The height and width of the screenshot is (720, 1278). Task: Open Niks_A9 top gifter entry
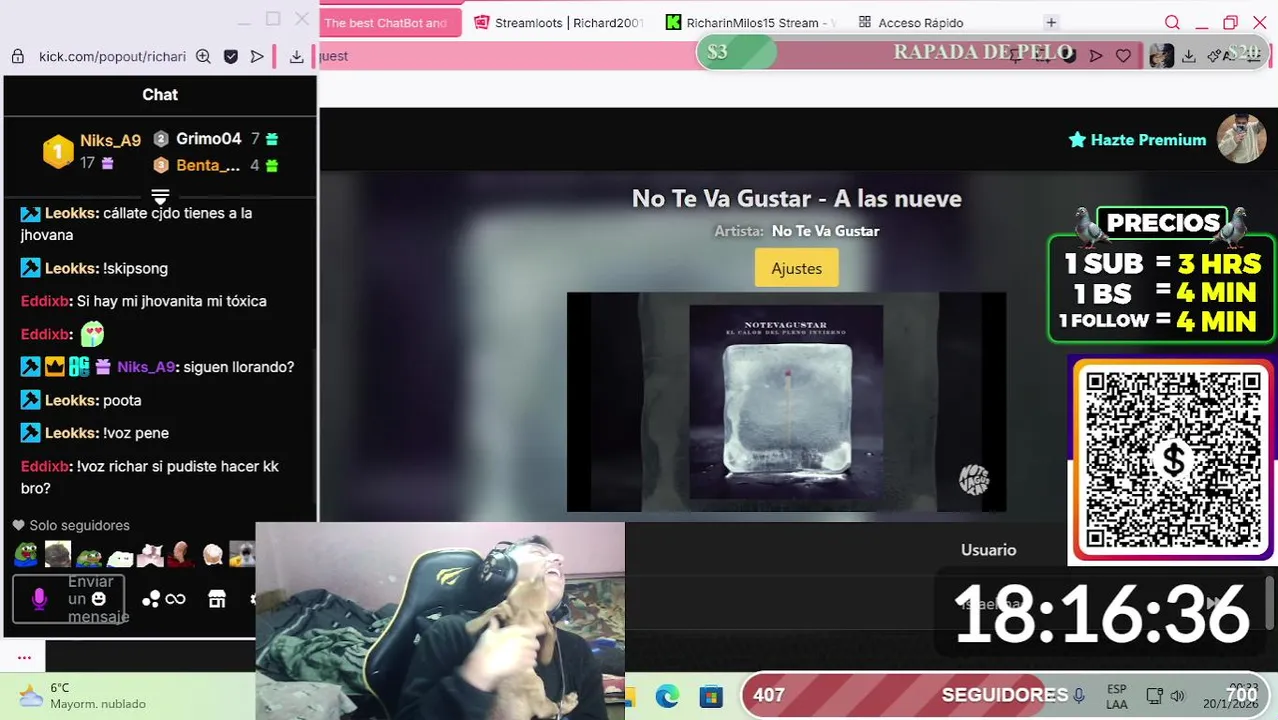pos(92,151)
